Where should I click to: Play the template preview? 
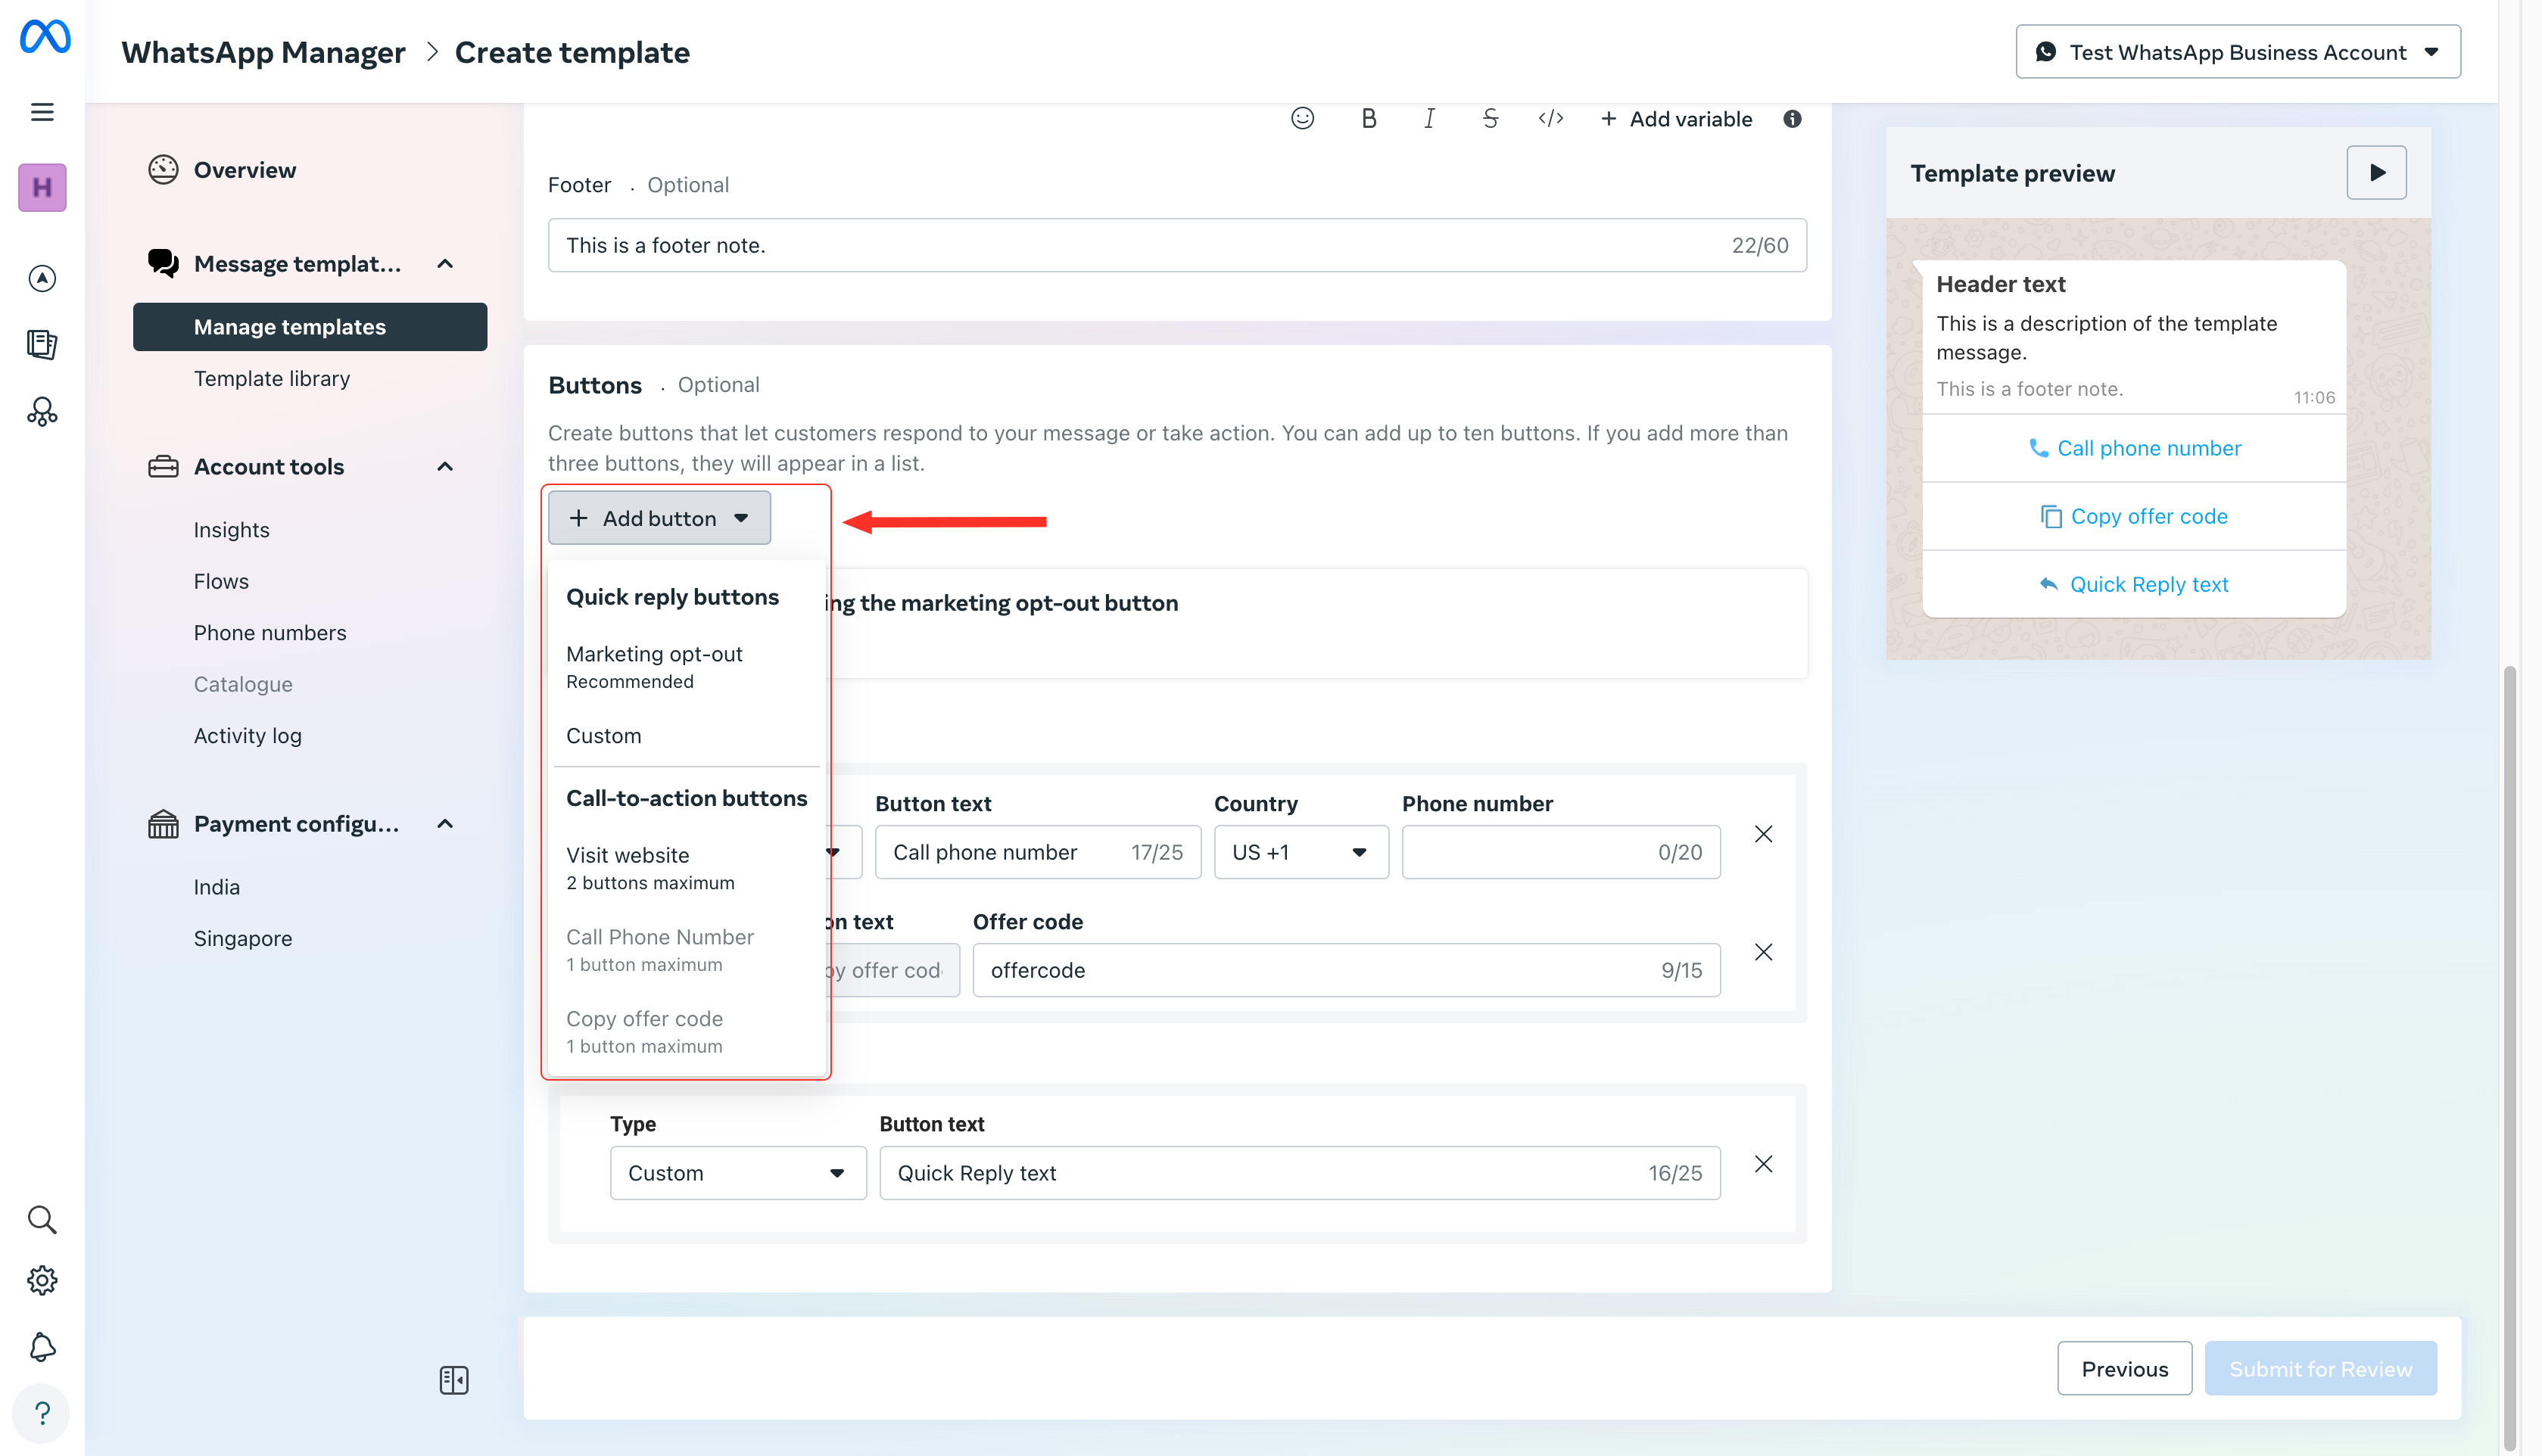[x=2376, y=173]
